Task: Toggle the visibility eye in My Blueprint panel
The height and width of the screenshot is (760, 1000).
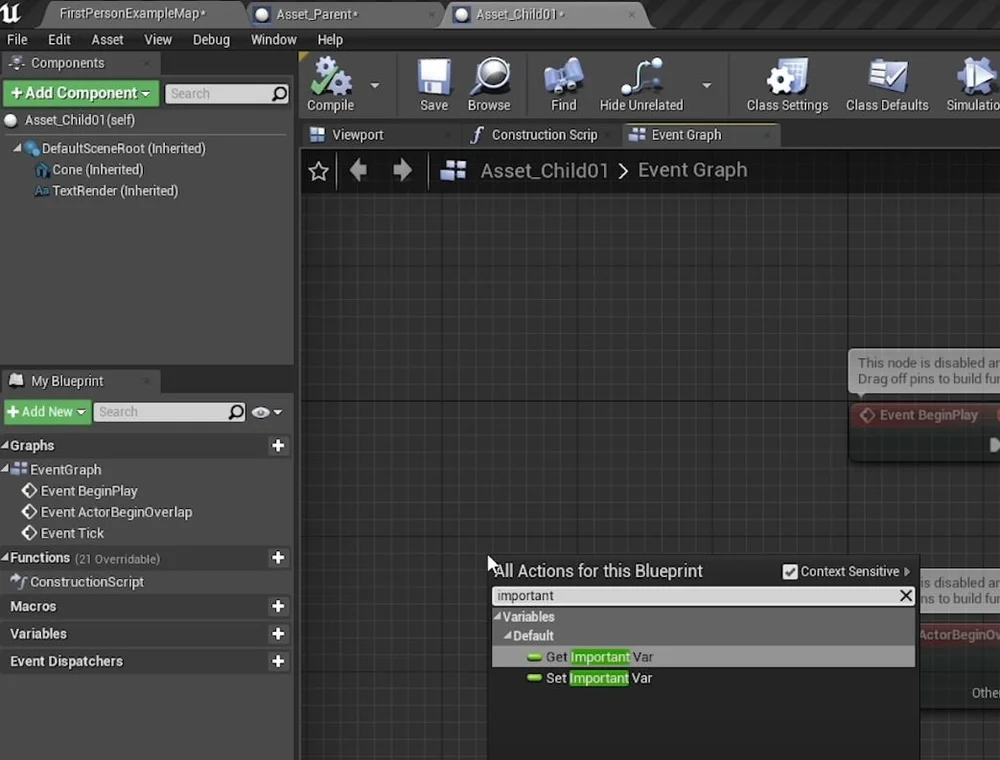Action: coord(261,411)
